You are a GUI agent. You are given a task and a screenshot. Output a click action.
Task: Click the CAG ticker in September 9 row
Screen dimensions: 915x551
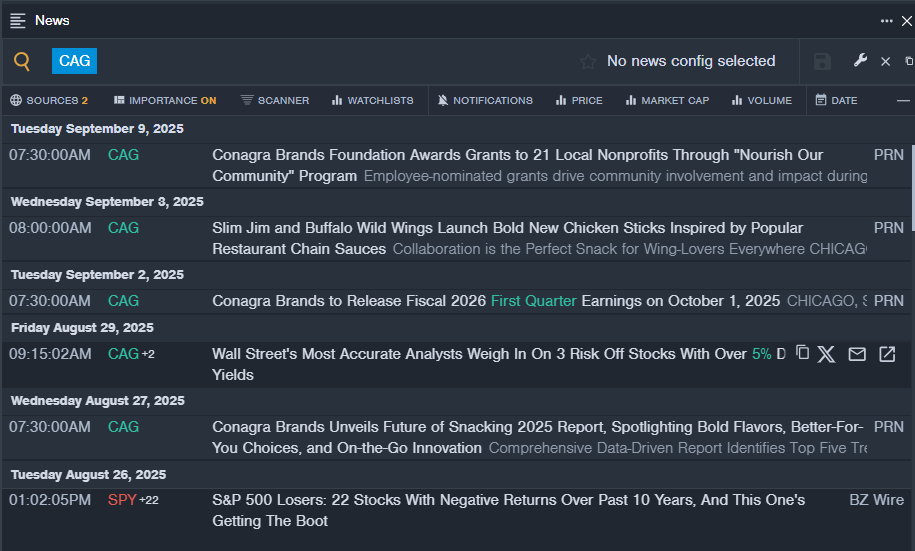tap(123, 155)
